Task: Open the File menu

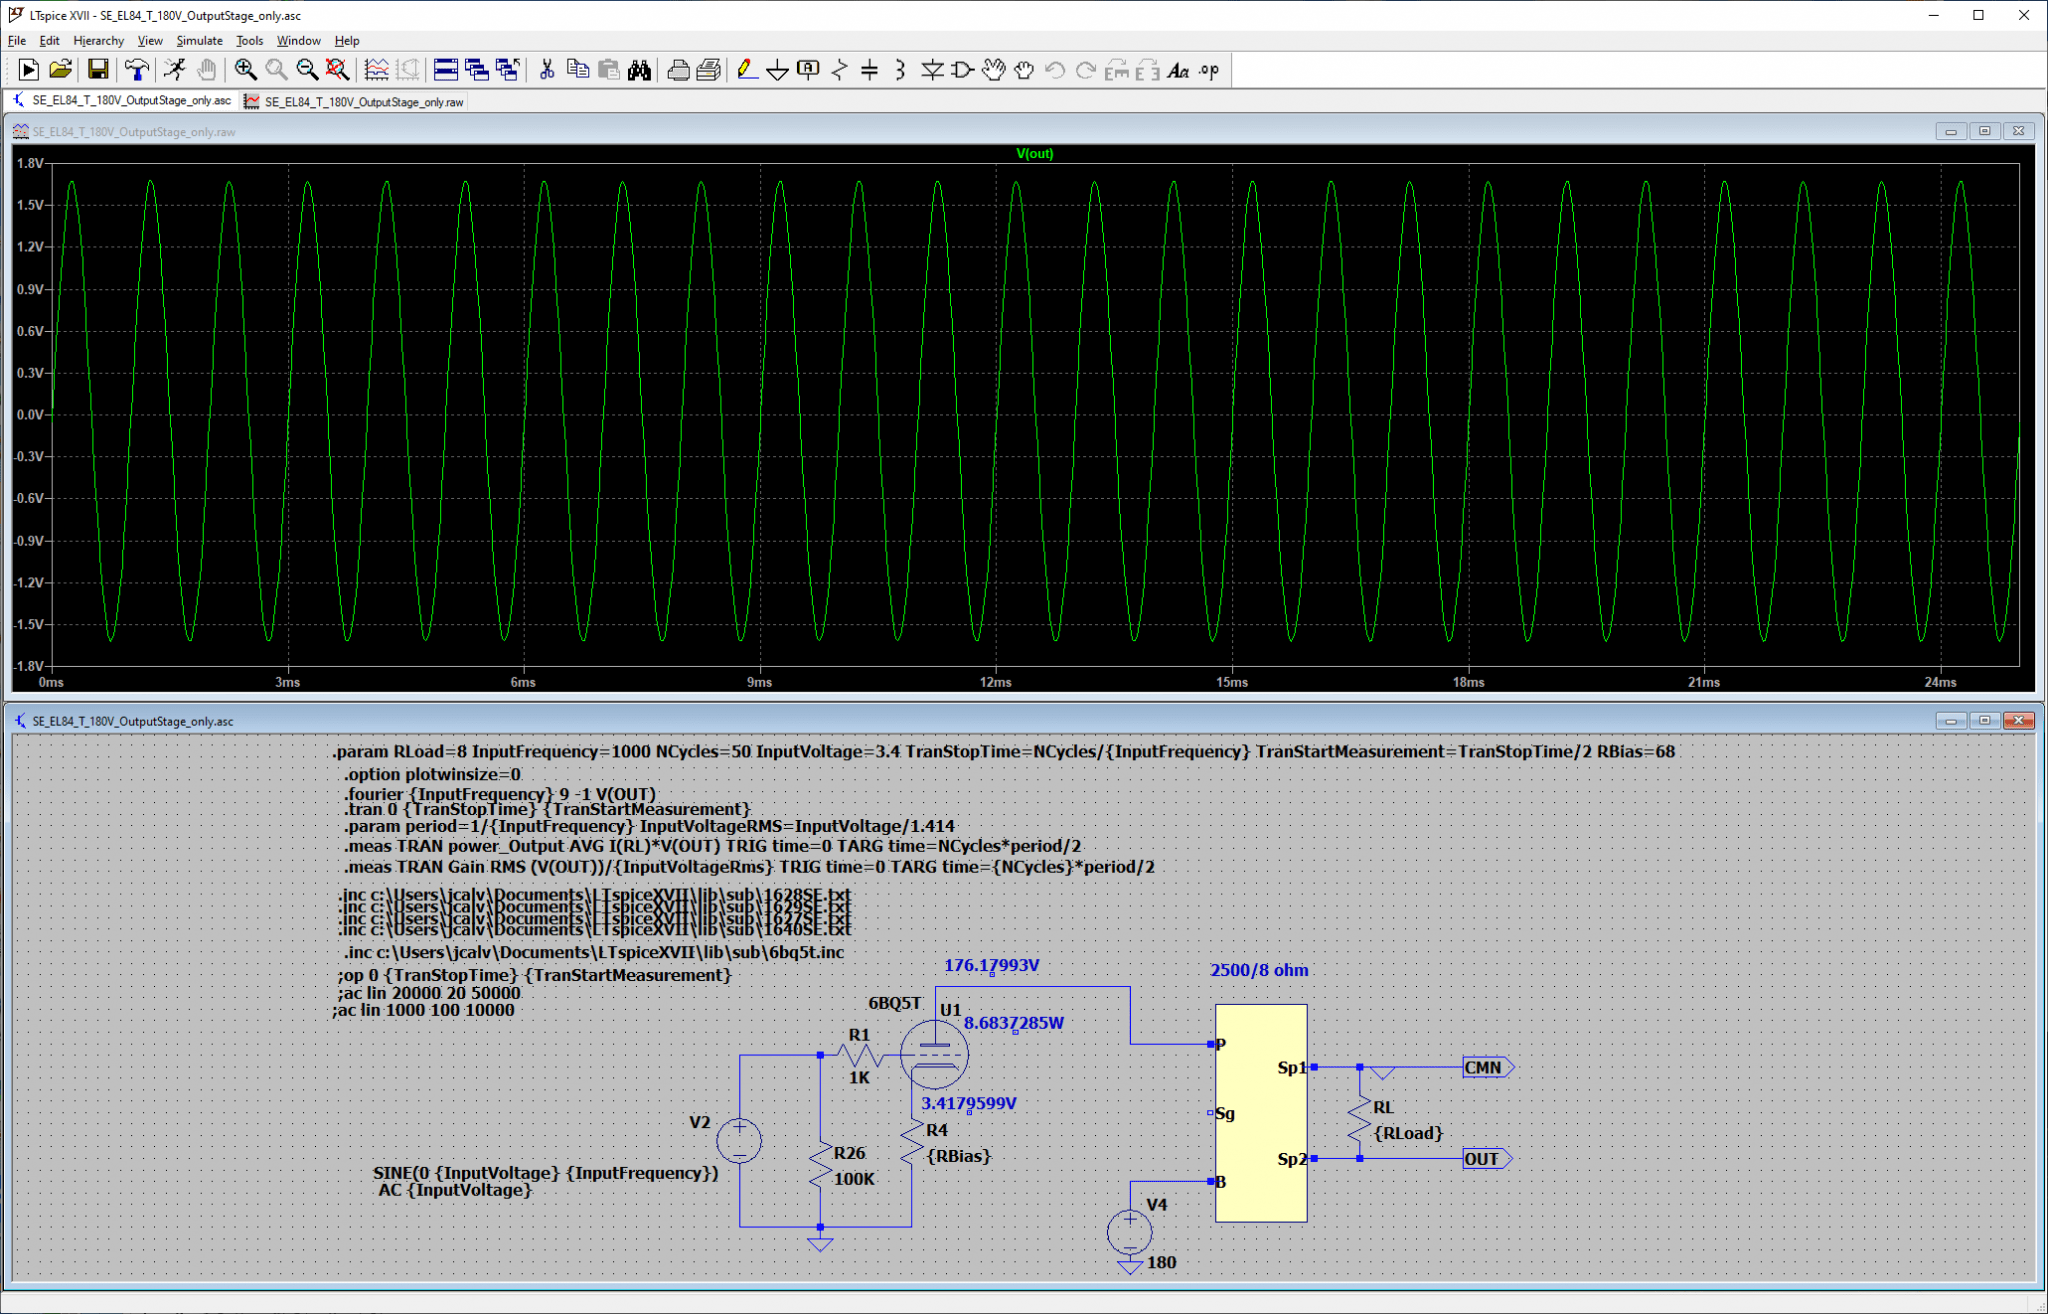Action: [17, 40]
